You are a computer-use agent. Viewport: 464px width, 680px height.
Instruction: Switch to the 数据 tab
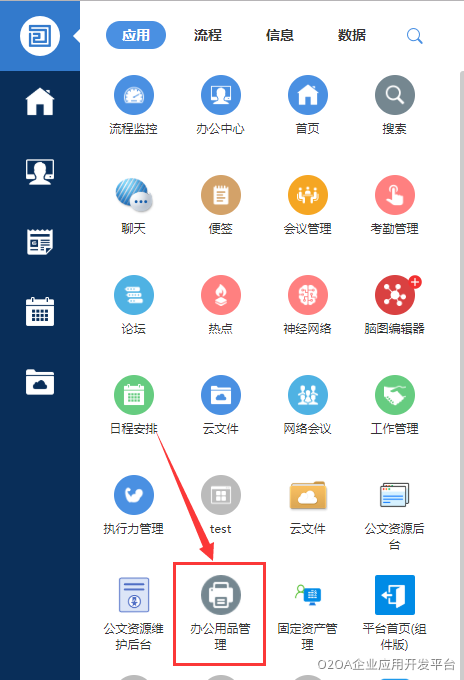click(352, 35)
